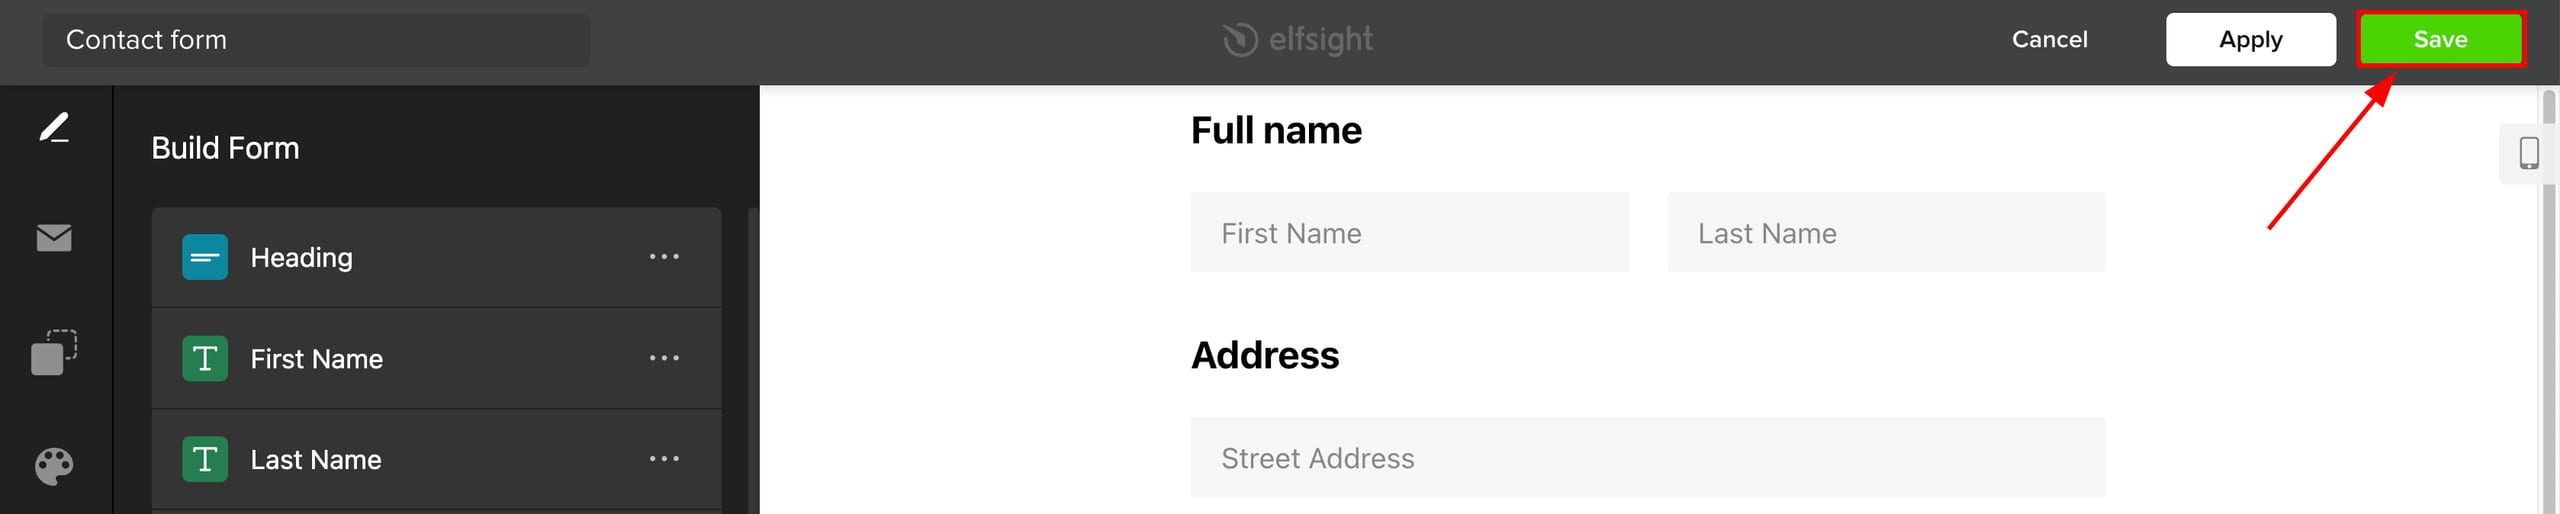This screenshot has height=514, width=2560.
Task: Open the Build Form pencil tab
Action: pyautogui.click(x=54, y=128)
